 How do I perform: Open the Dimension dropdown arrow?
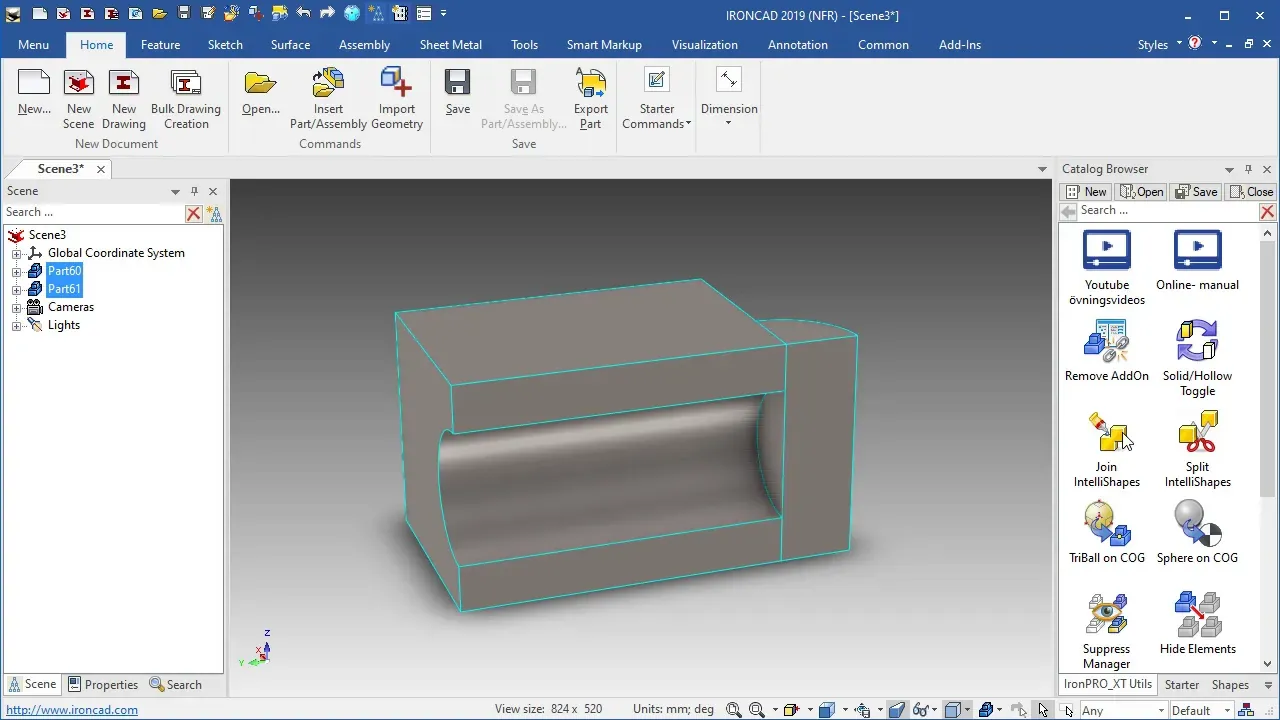[728, 123]
